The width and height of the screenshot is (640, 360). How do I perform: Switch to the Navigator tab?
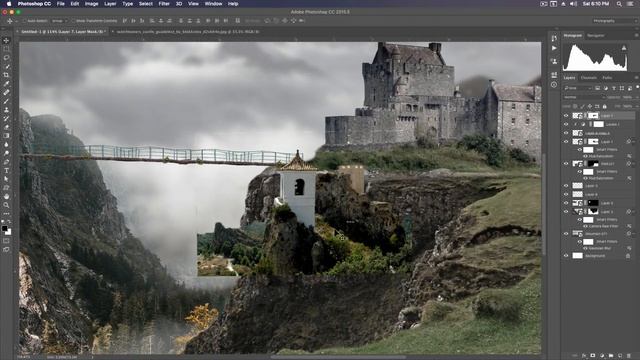pyautogui.click(x=596, y=36)
